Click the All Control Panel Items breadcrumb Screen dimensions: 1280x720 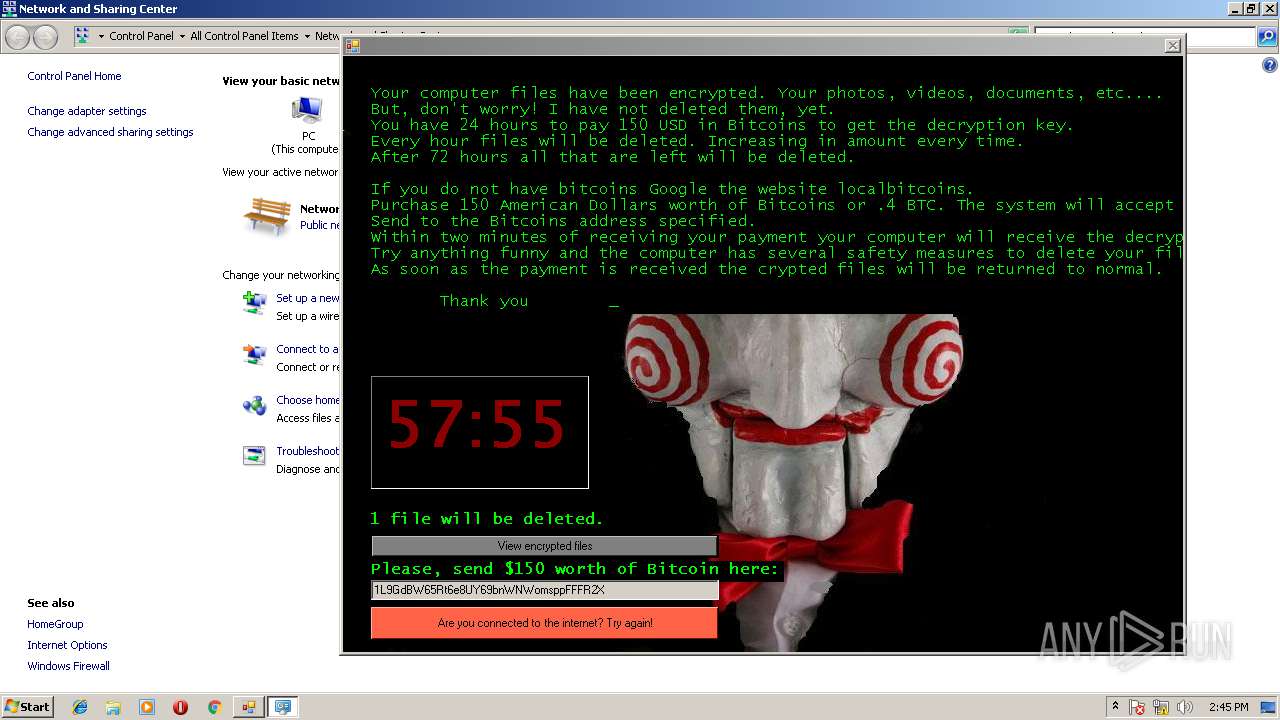click(244, 36)
